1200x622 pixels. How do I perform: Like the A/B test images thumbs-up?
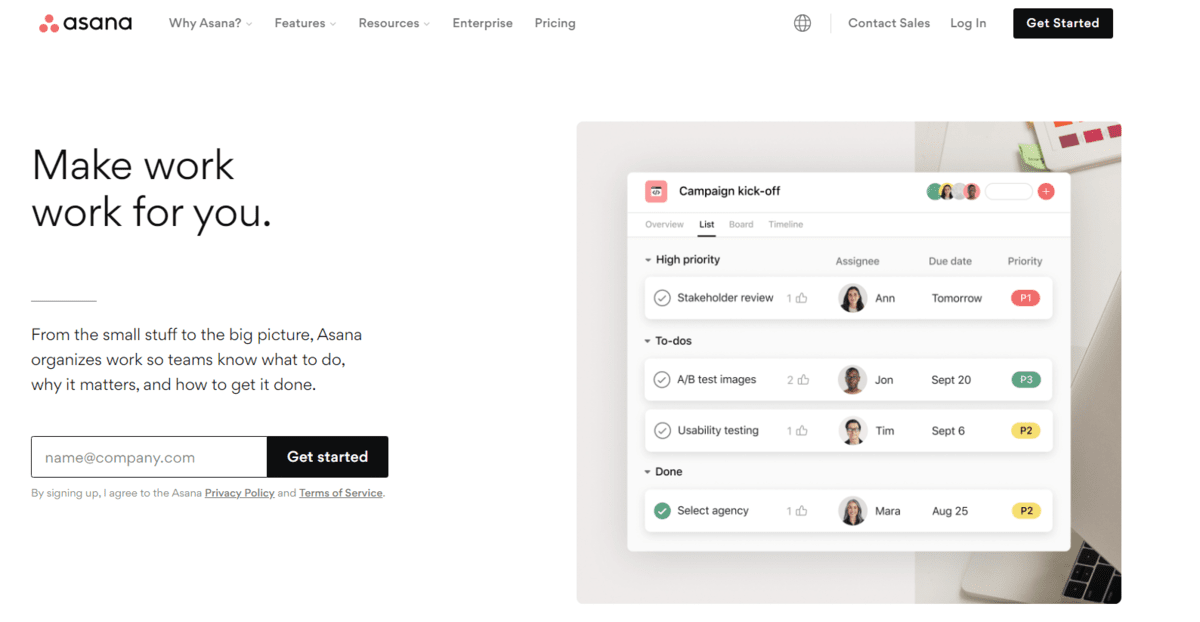[x=803, y=380]
